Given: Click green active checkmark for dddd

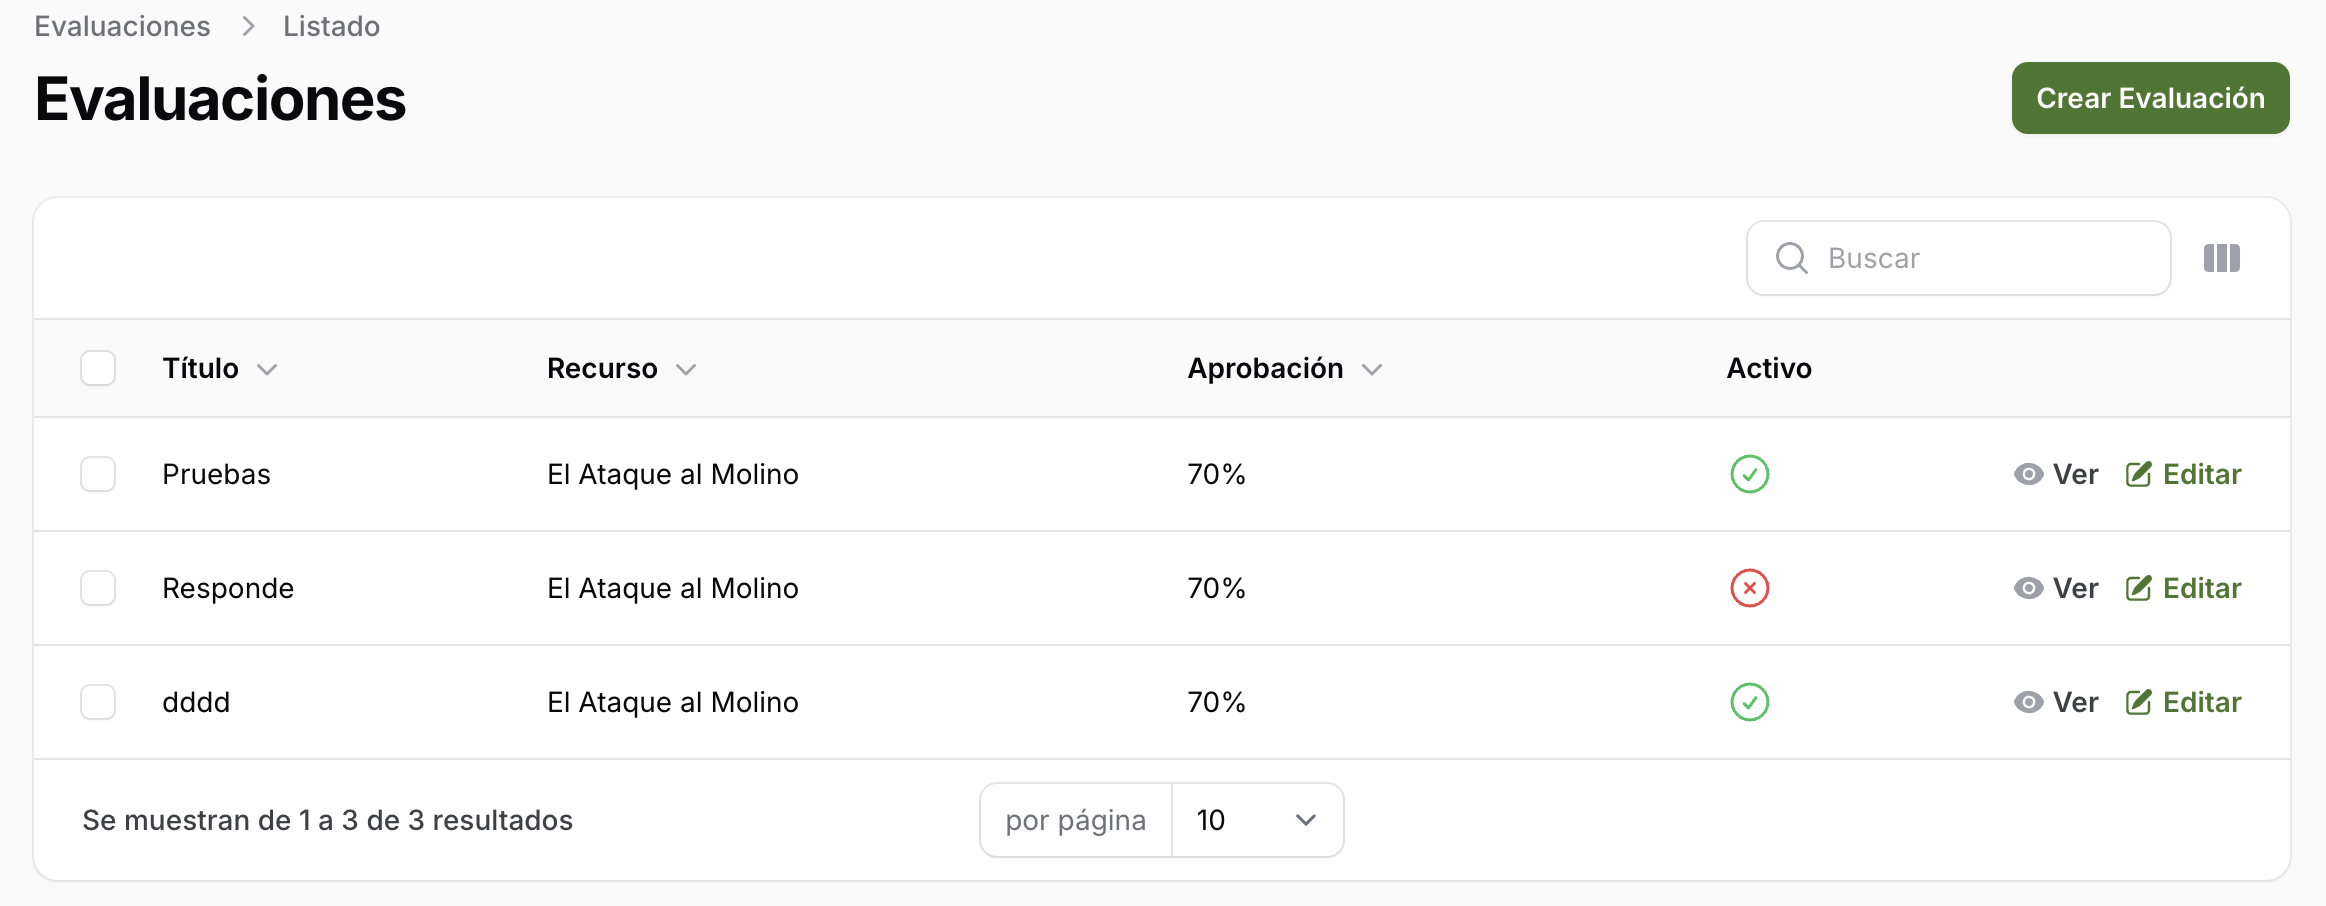Looking at the screenshot, I should 1749,702.
